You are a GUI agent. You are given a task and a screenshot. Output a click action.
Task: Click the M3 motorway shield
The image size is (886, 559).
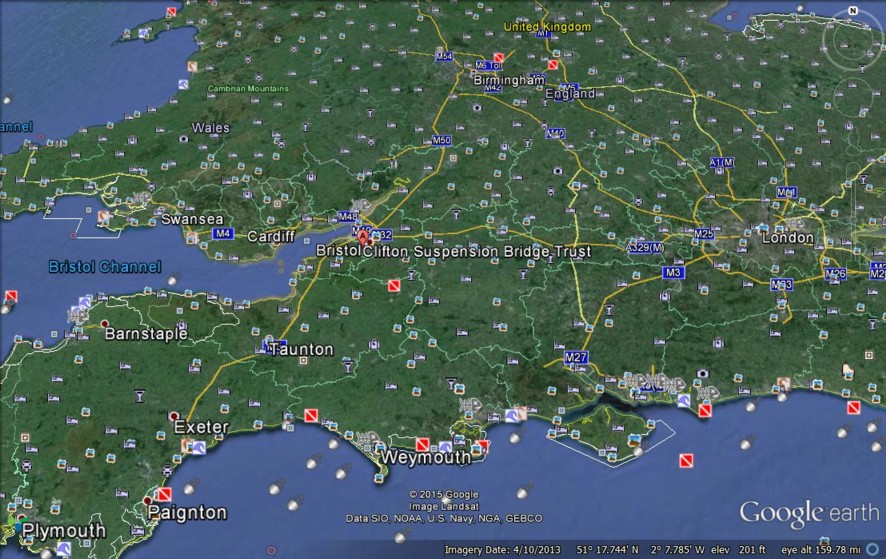click(673, 272)
